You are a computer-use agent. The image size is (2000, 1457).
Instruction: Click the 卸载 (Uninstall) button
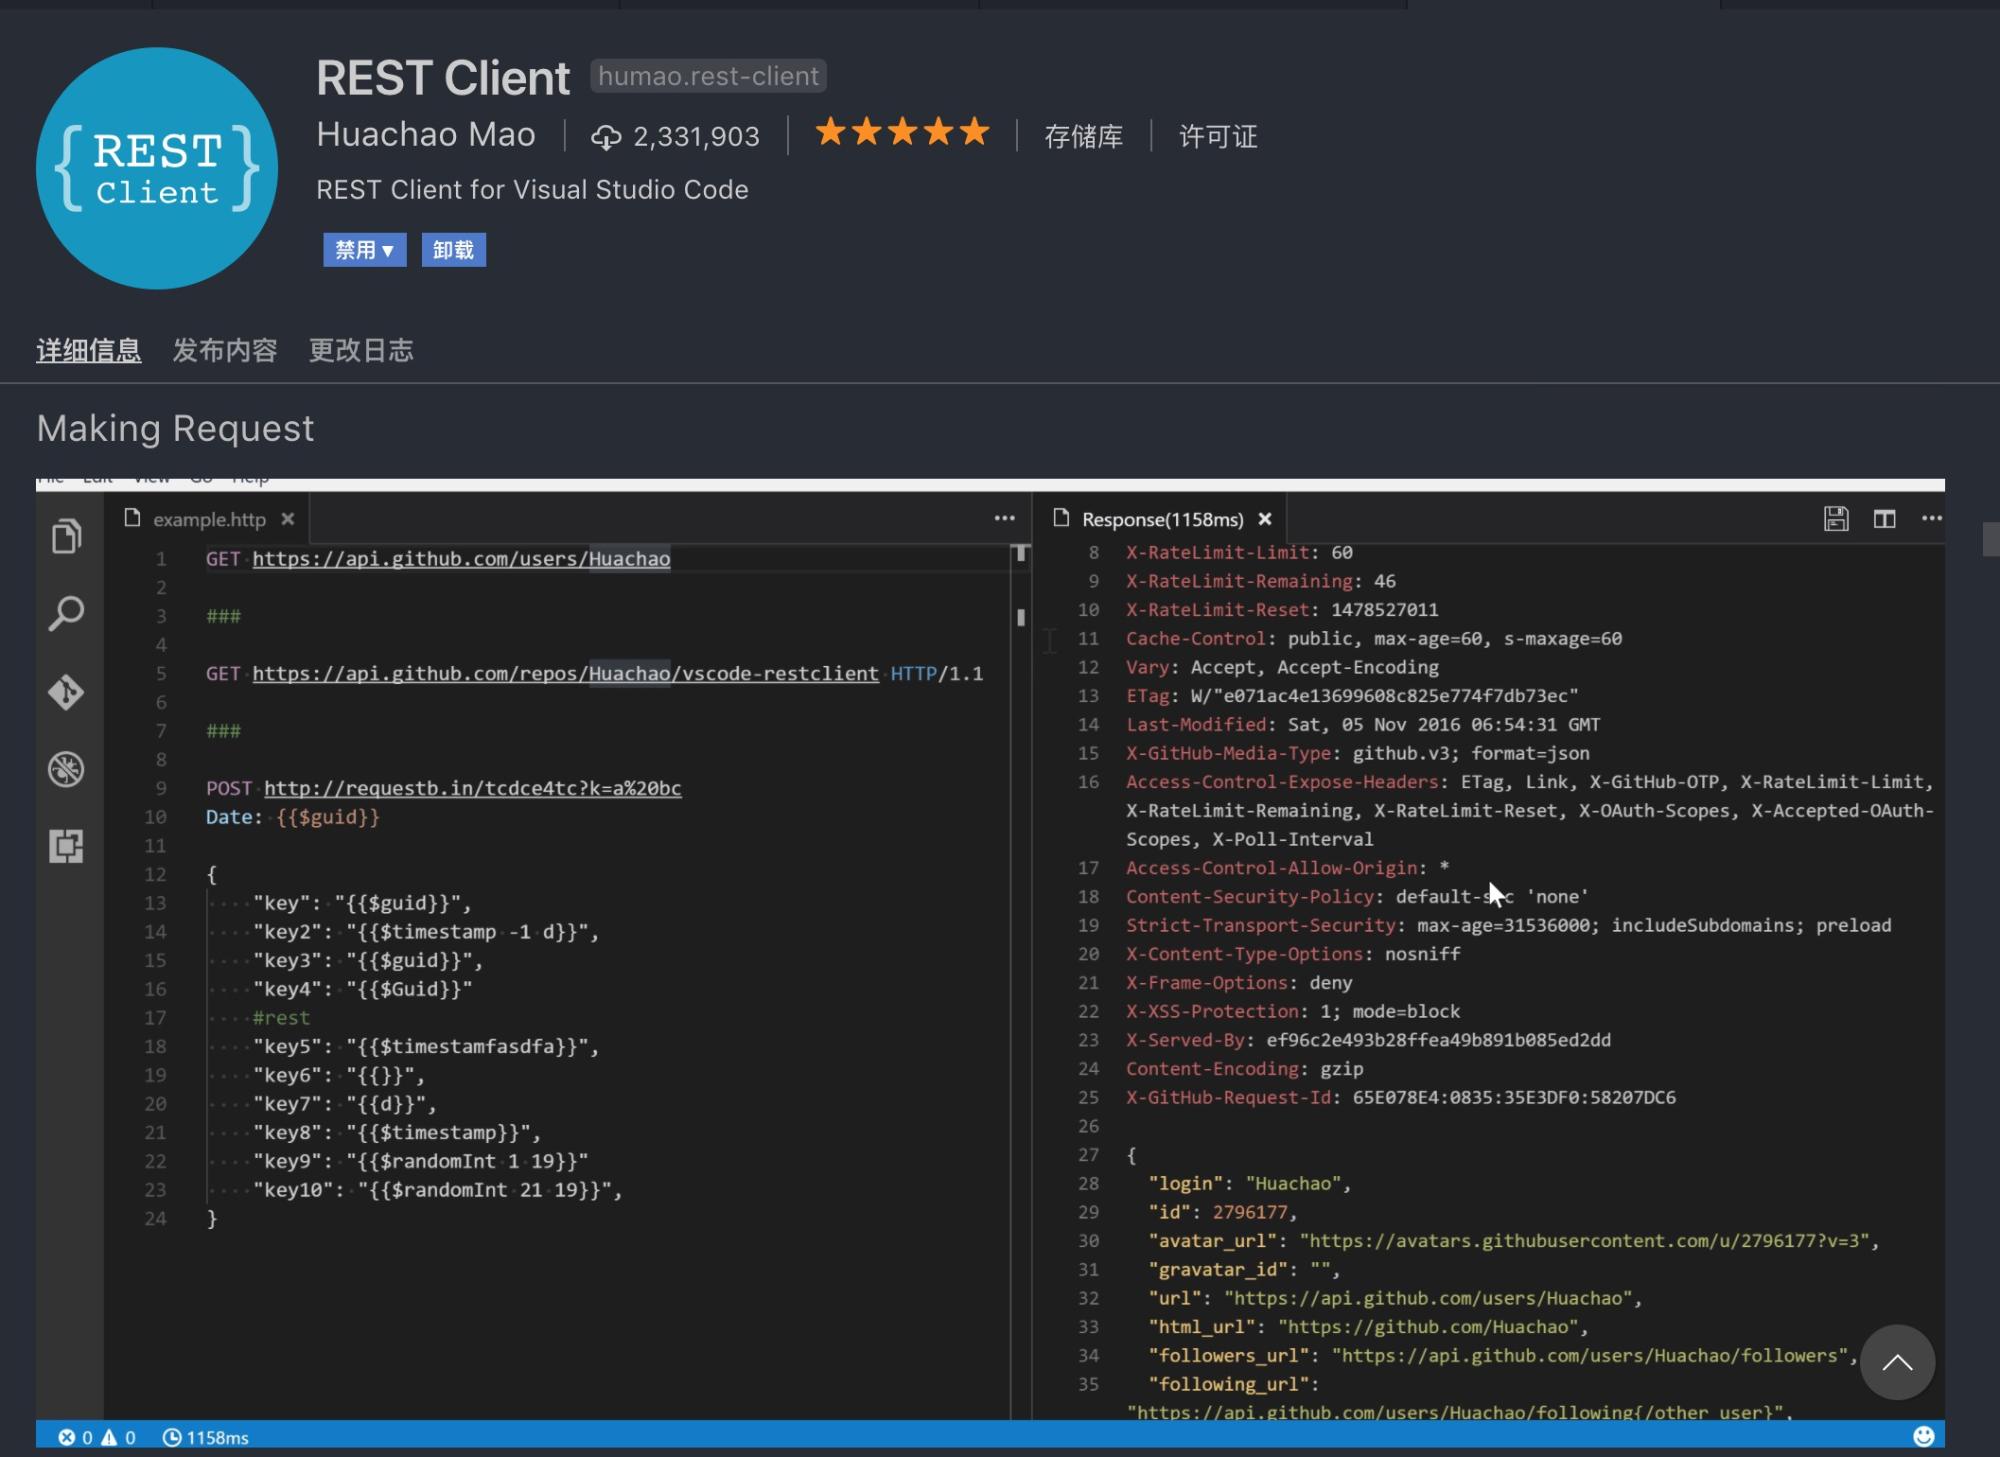(x=453, y=250)
